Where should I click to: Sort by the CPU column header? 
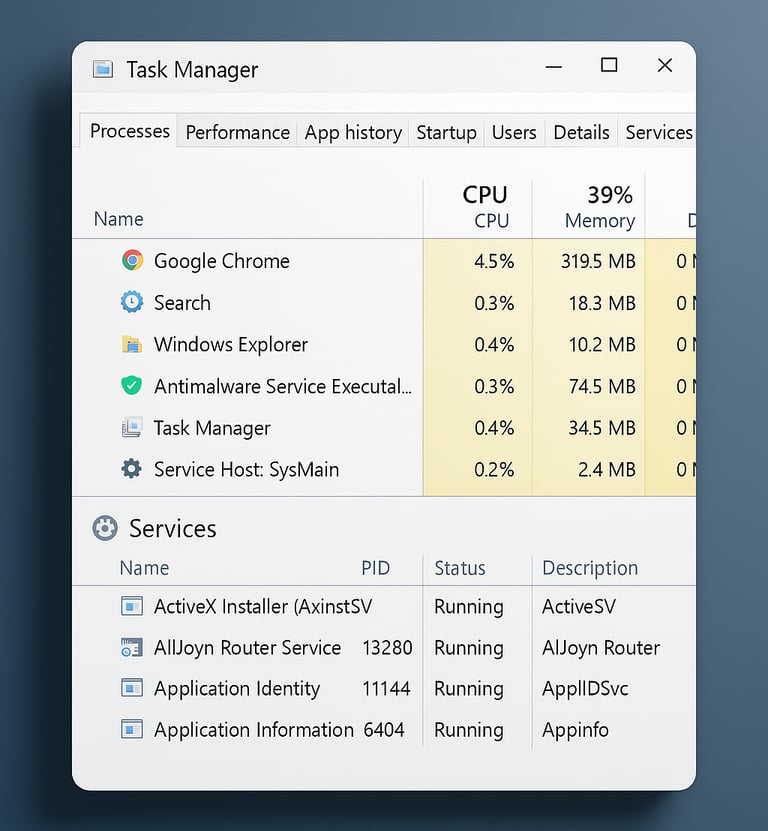pyautogui.click(x=485, y=207)
